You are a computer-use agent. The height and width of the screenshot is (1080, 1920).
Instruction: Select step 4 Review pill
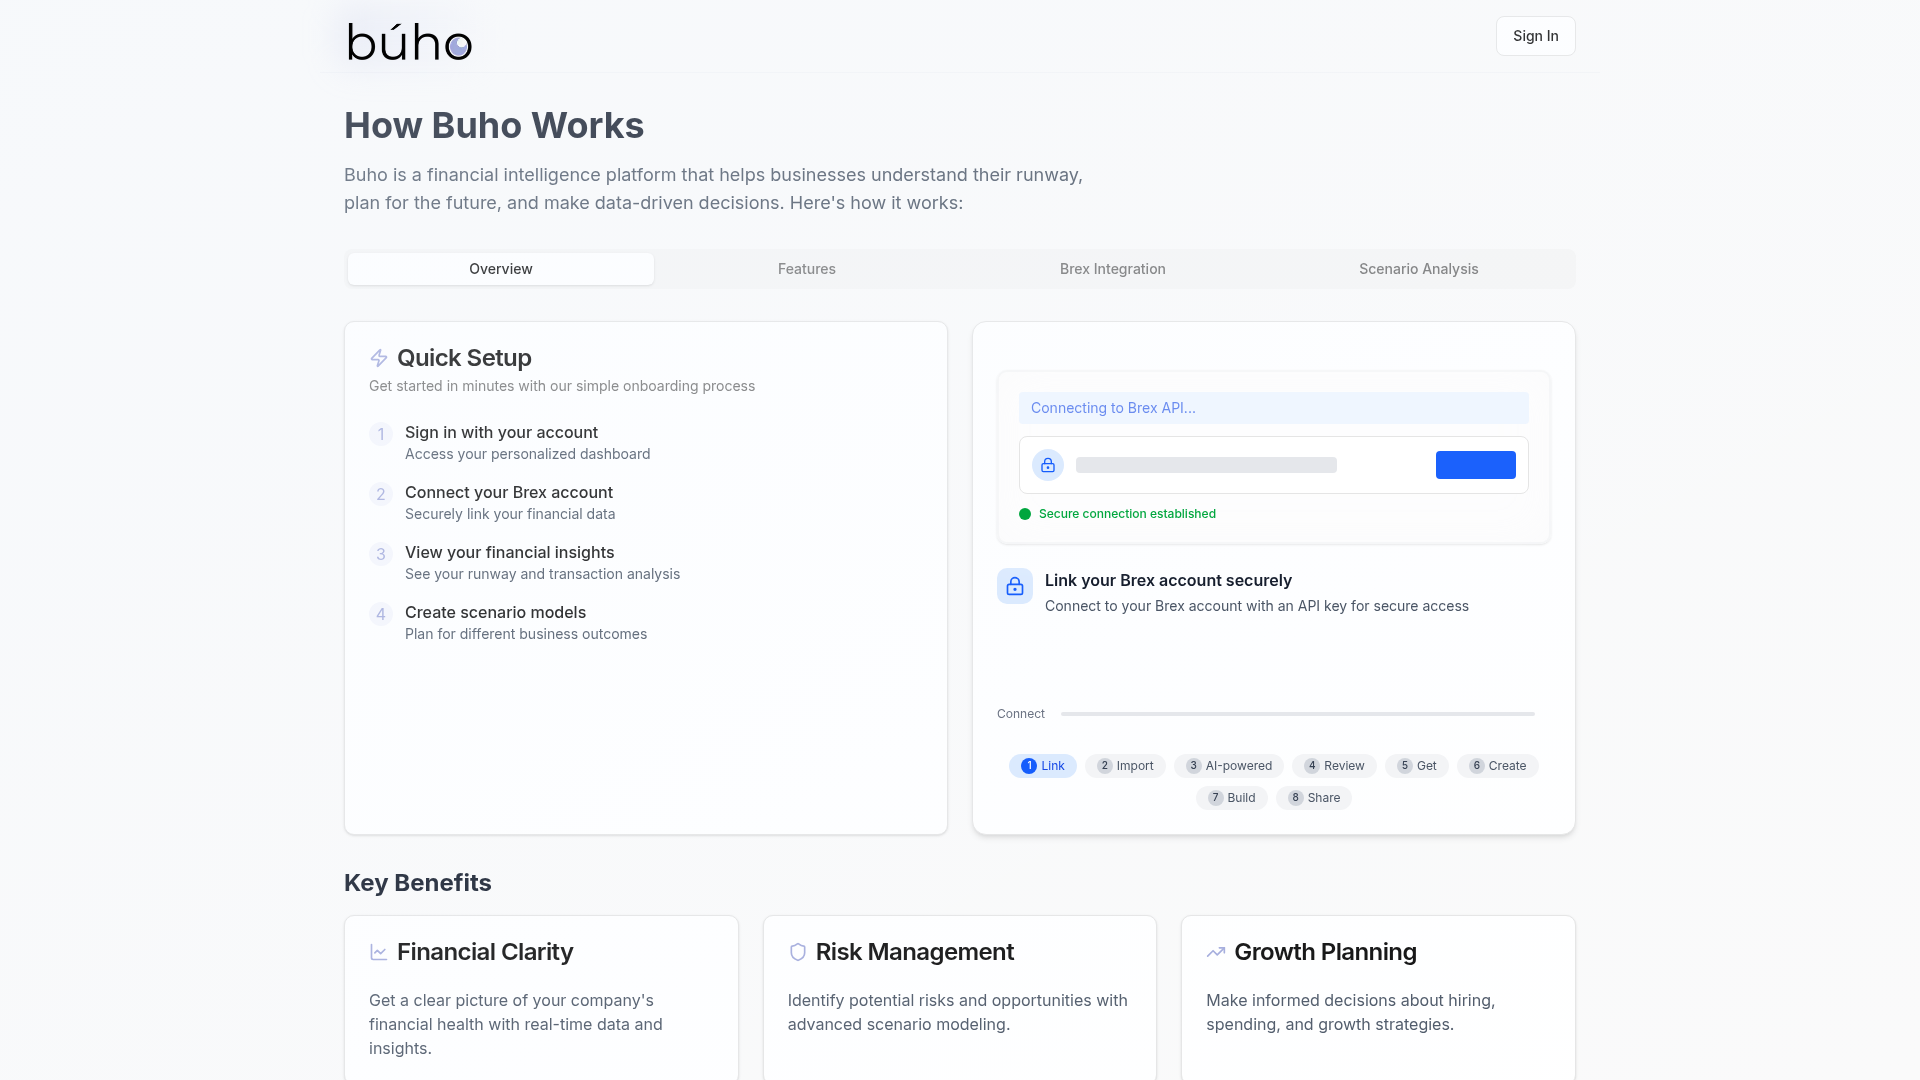pos(1334,766)
